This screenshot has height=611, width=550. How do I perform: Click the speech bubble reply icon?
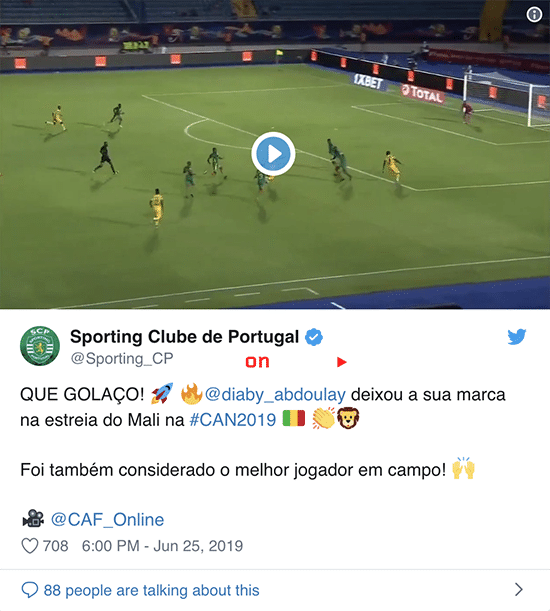[x=30, y=590]
